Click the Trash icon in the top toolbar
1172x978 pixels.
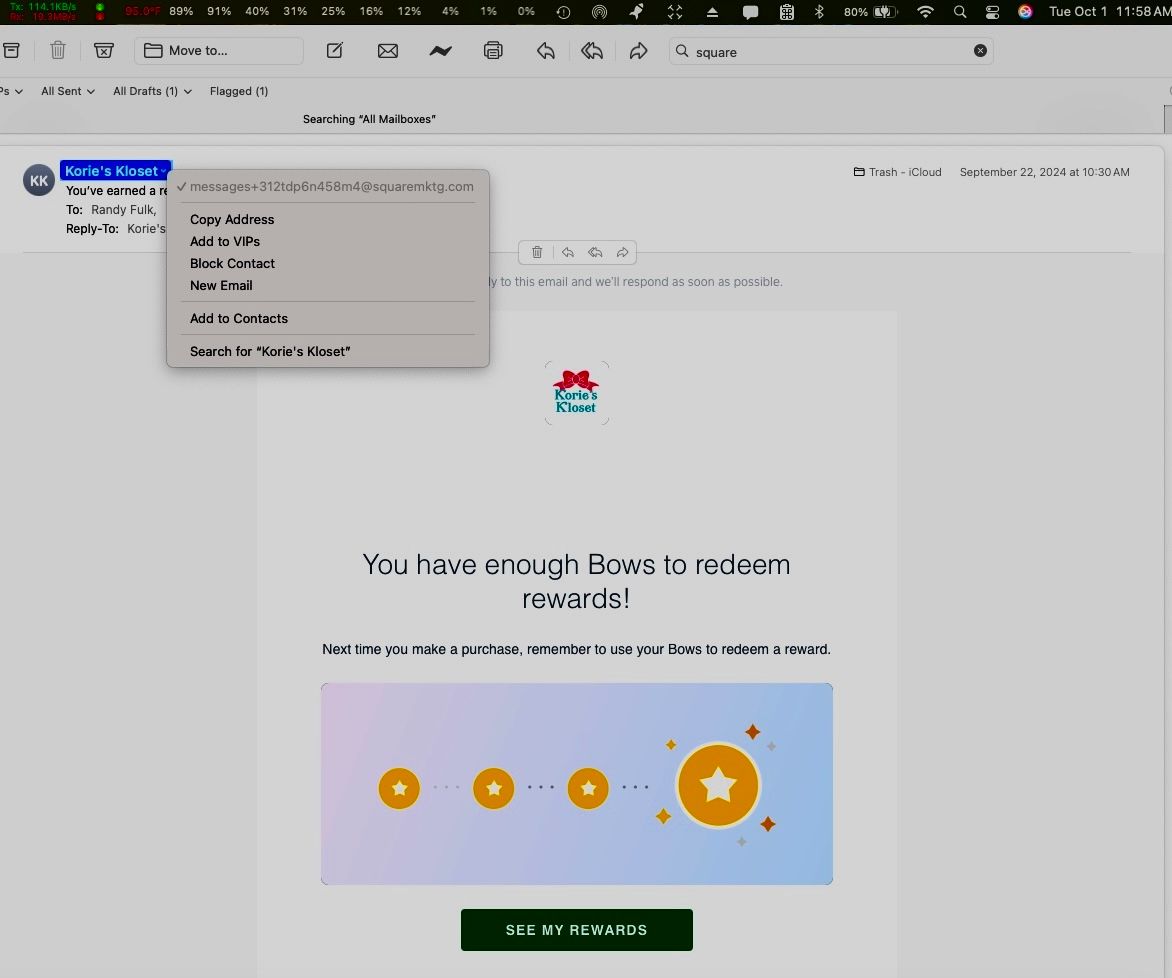pos(58,51)
